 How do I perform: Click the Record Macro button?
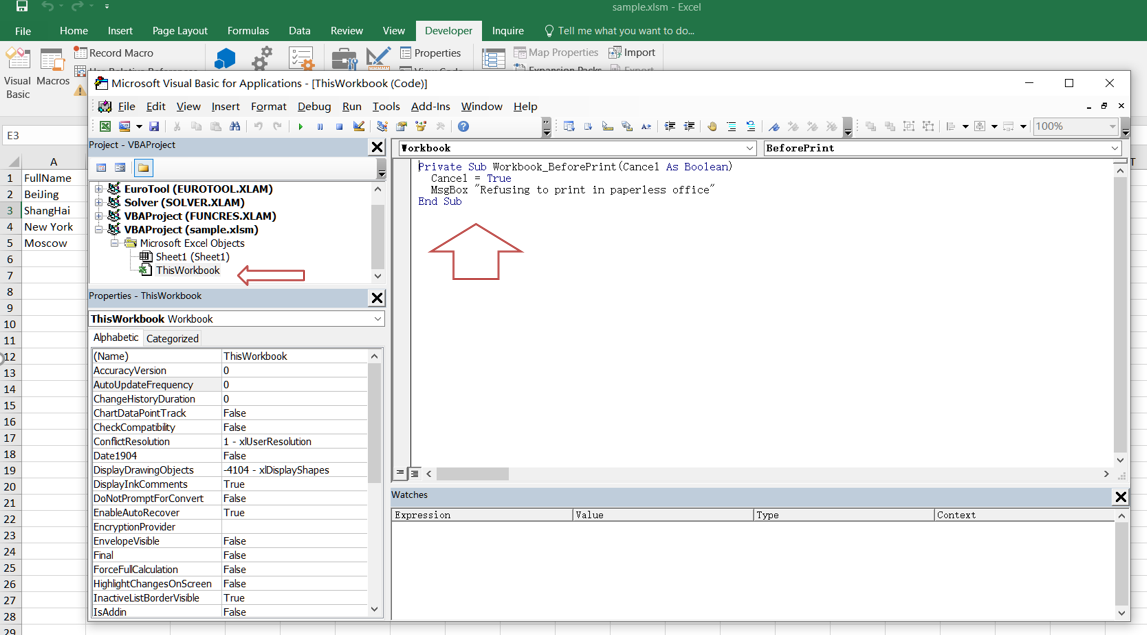point(114,53)
